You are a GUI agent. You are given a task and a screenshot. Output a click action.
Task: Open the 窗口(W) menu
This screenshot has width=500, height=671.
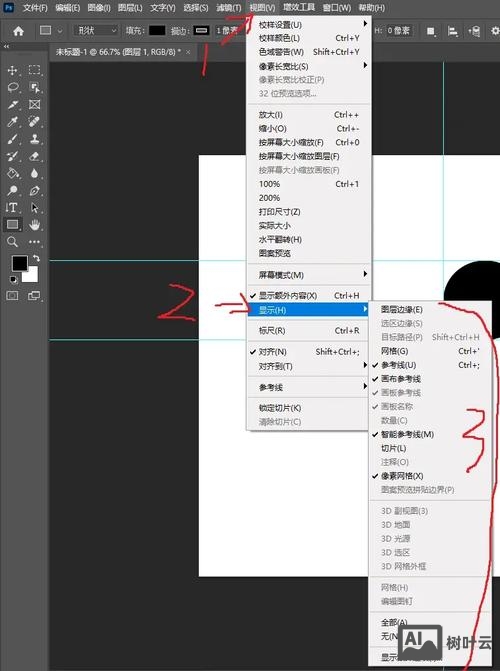(x=337, y=8)
